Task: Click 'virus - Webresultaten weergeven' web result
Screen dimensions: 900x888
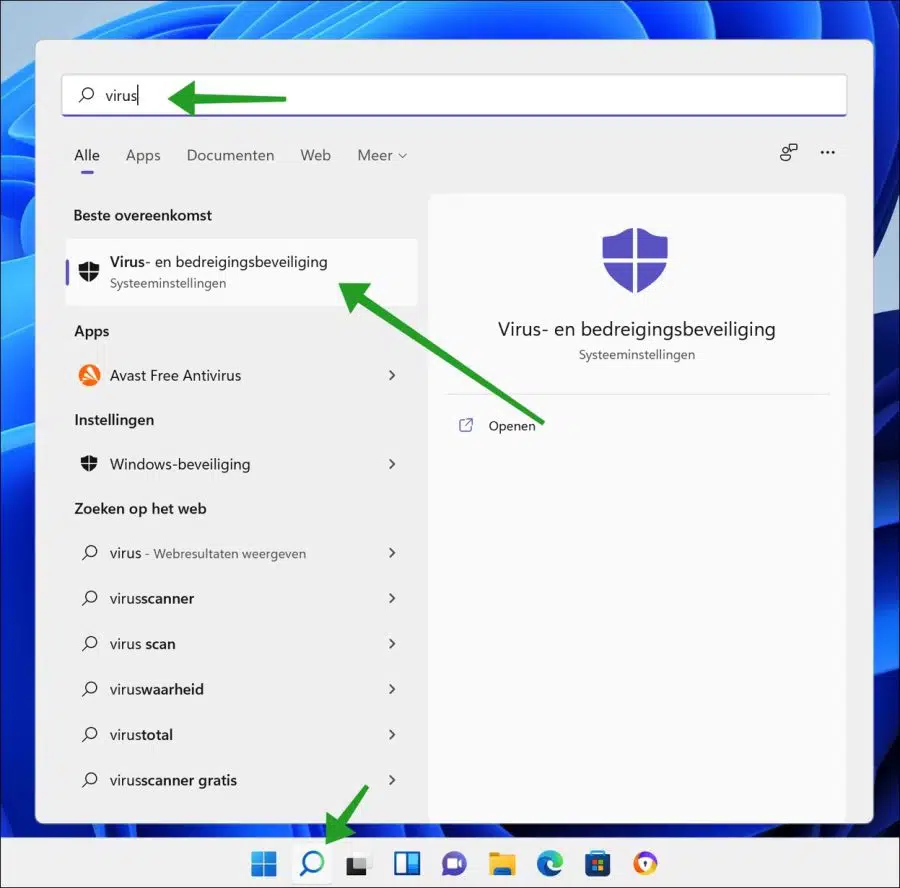Action: [x=242, y=553]
